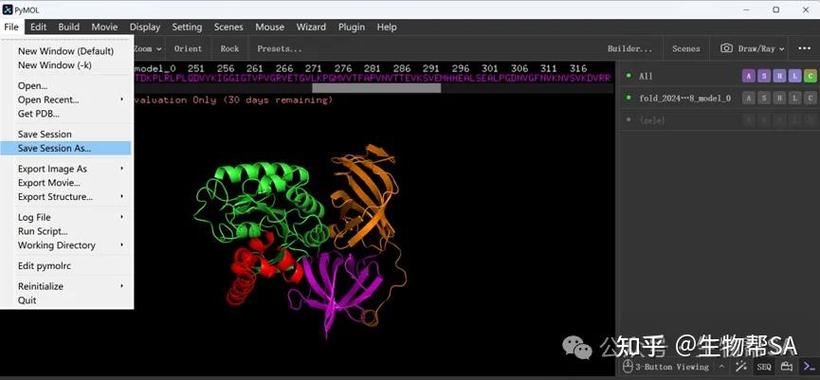
Task: Click the PyMOL logo in title bar
Action: pyautogui.click(x=7, y=9)
